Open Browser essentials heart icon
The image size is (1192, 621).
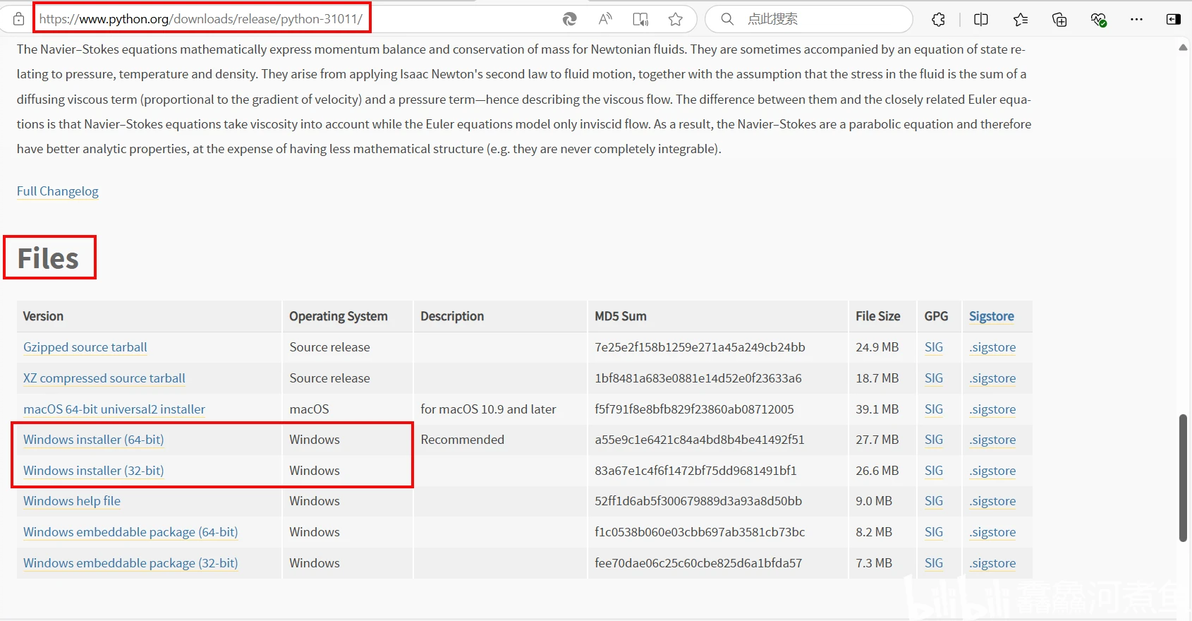point(1098,19)
